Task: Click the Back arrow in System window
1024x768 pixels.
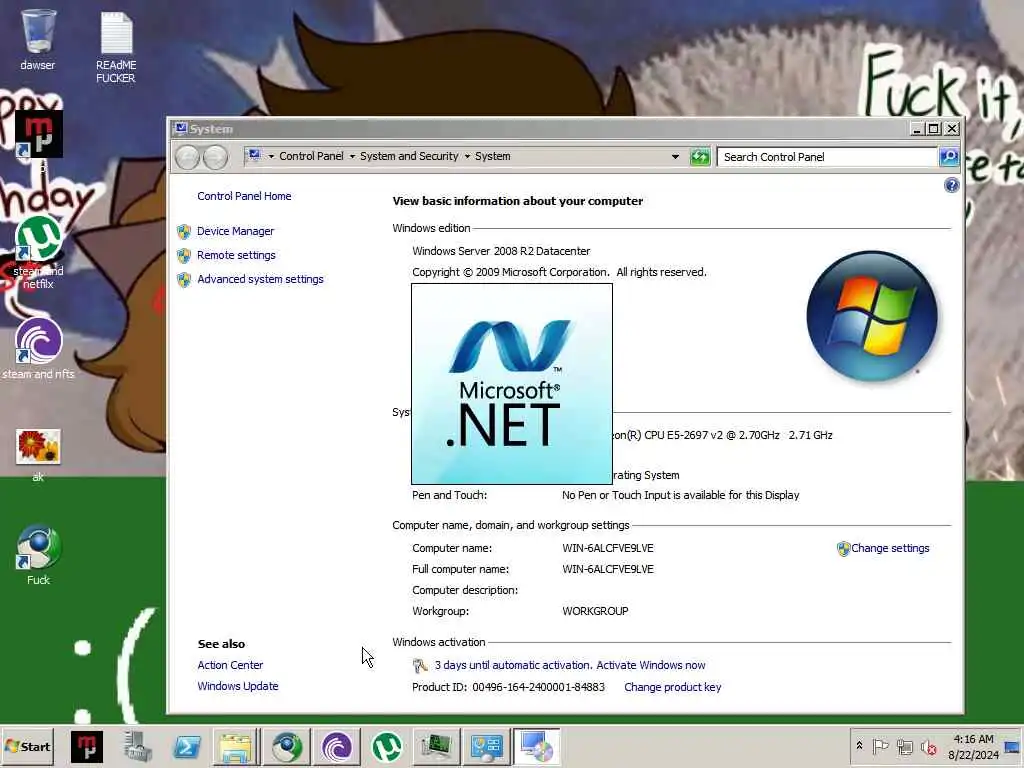Action: pyautogui.click(x=187, y=157)
